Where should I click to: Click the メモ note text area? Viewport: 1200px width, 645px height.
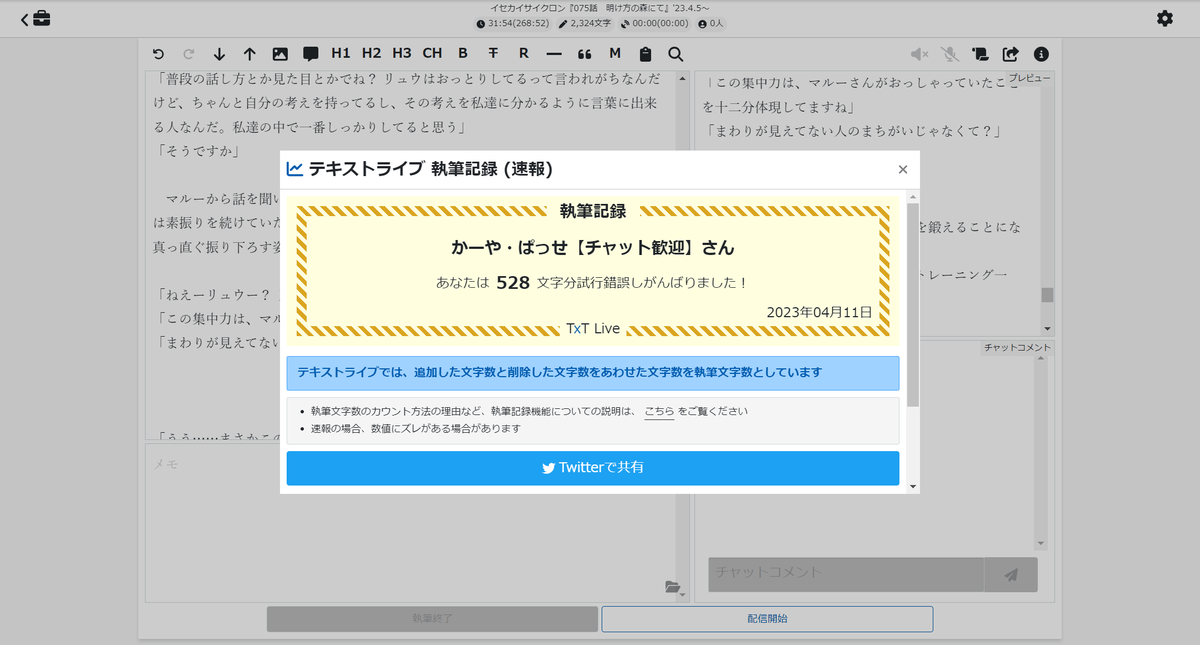(x=410, y=522)
